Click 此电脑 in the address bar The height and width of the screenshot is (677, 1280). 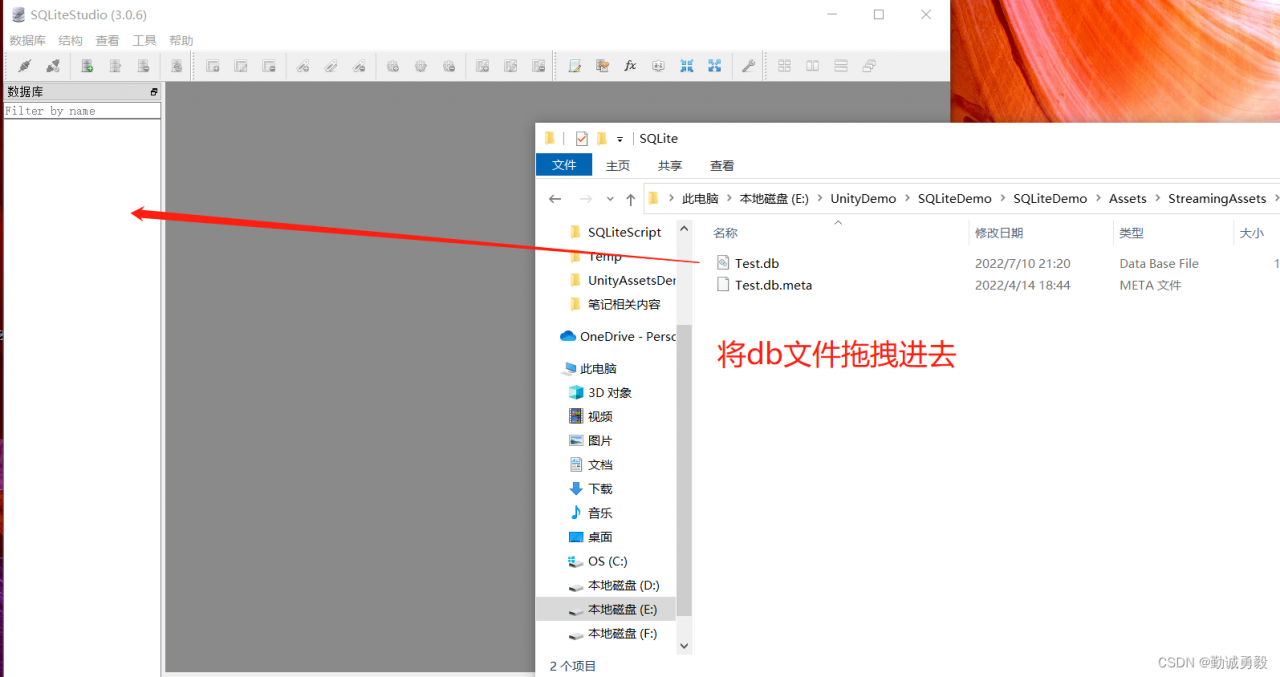click(x=700, y=199)
